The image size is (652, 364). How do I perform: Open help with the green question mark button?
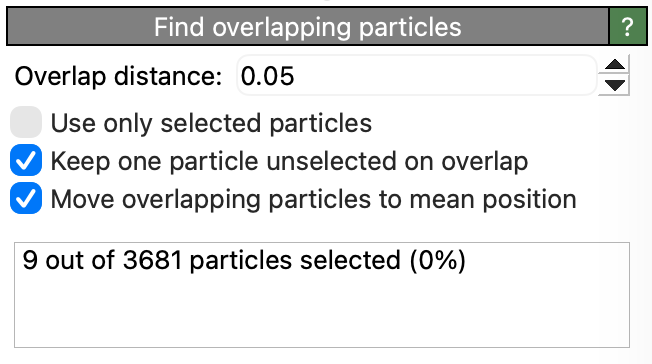click(627, 27)
